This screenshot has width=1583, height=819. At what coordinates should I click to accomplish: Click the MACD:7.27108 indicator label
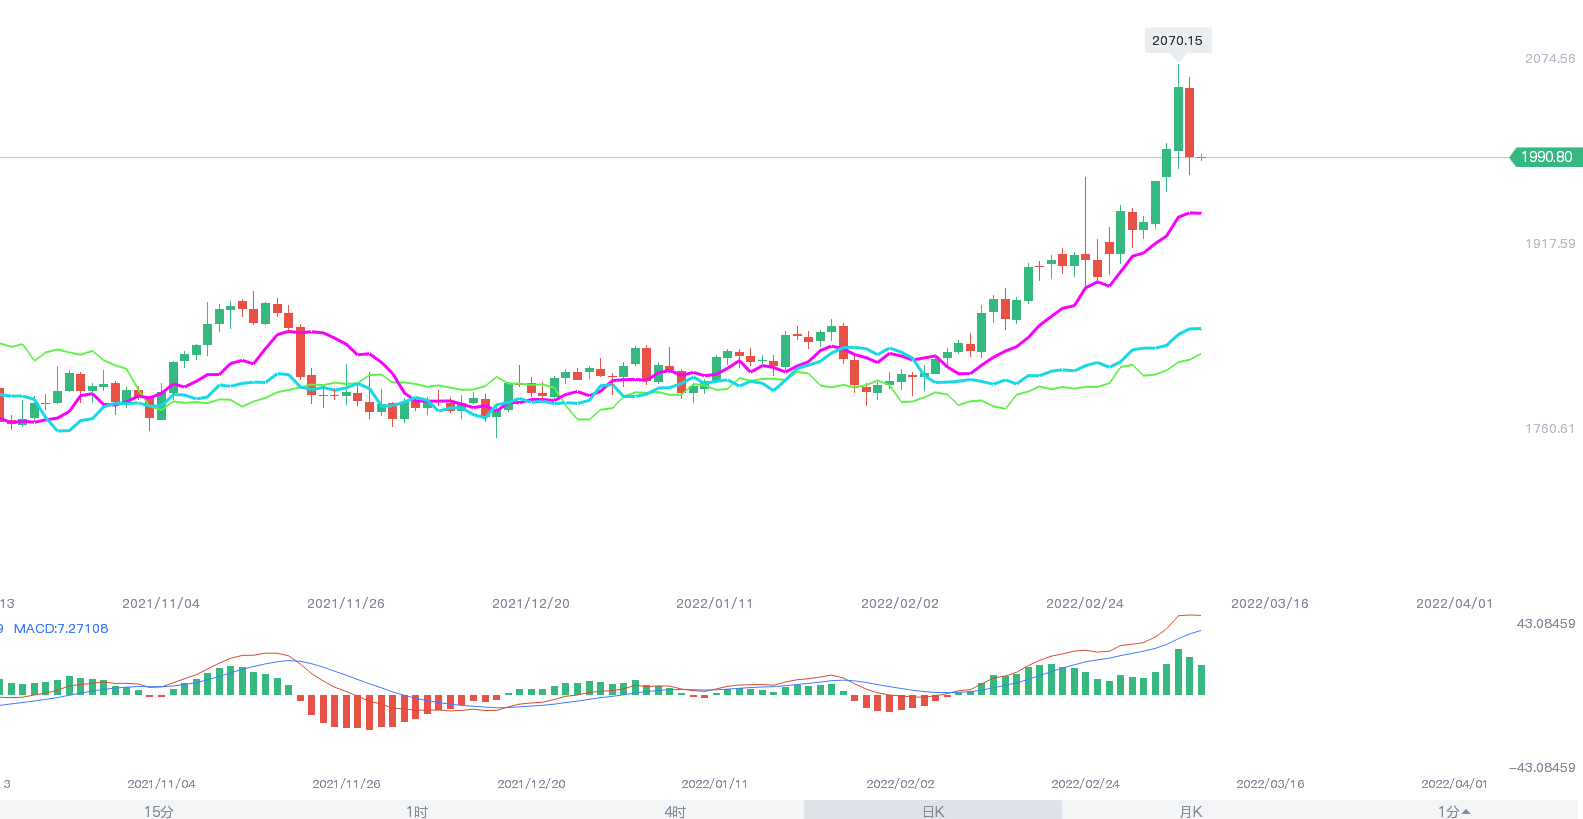coord(61,629)
